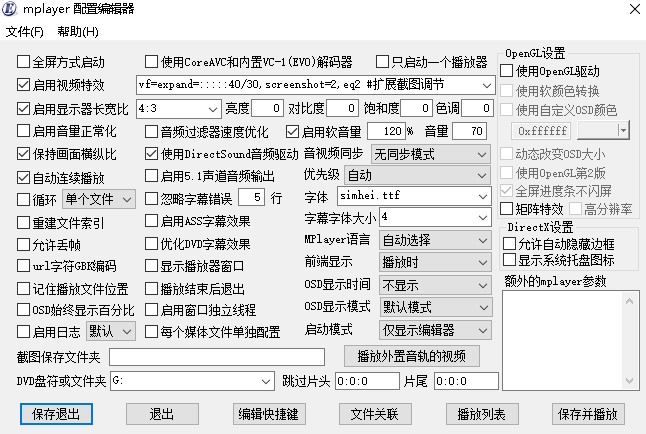
Task: Click 保存并播放 button
Action: 588,414
